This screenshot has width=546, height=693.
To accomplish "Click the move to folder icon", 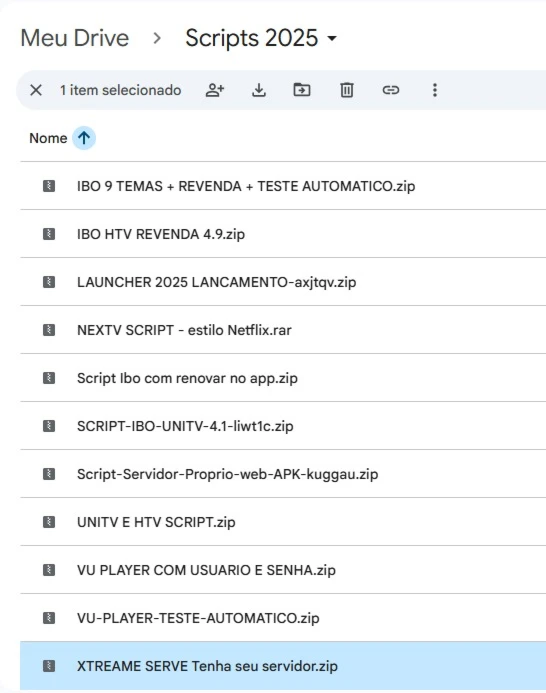I will coord(302,90).
